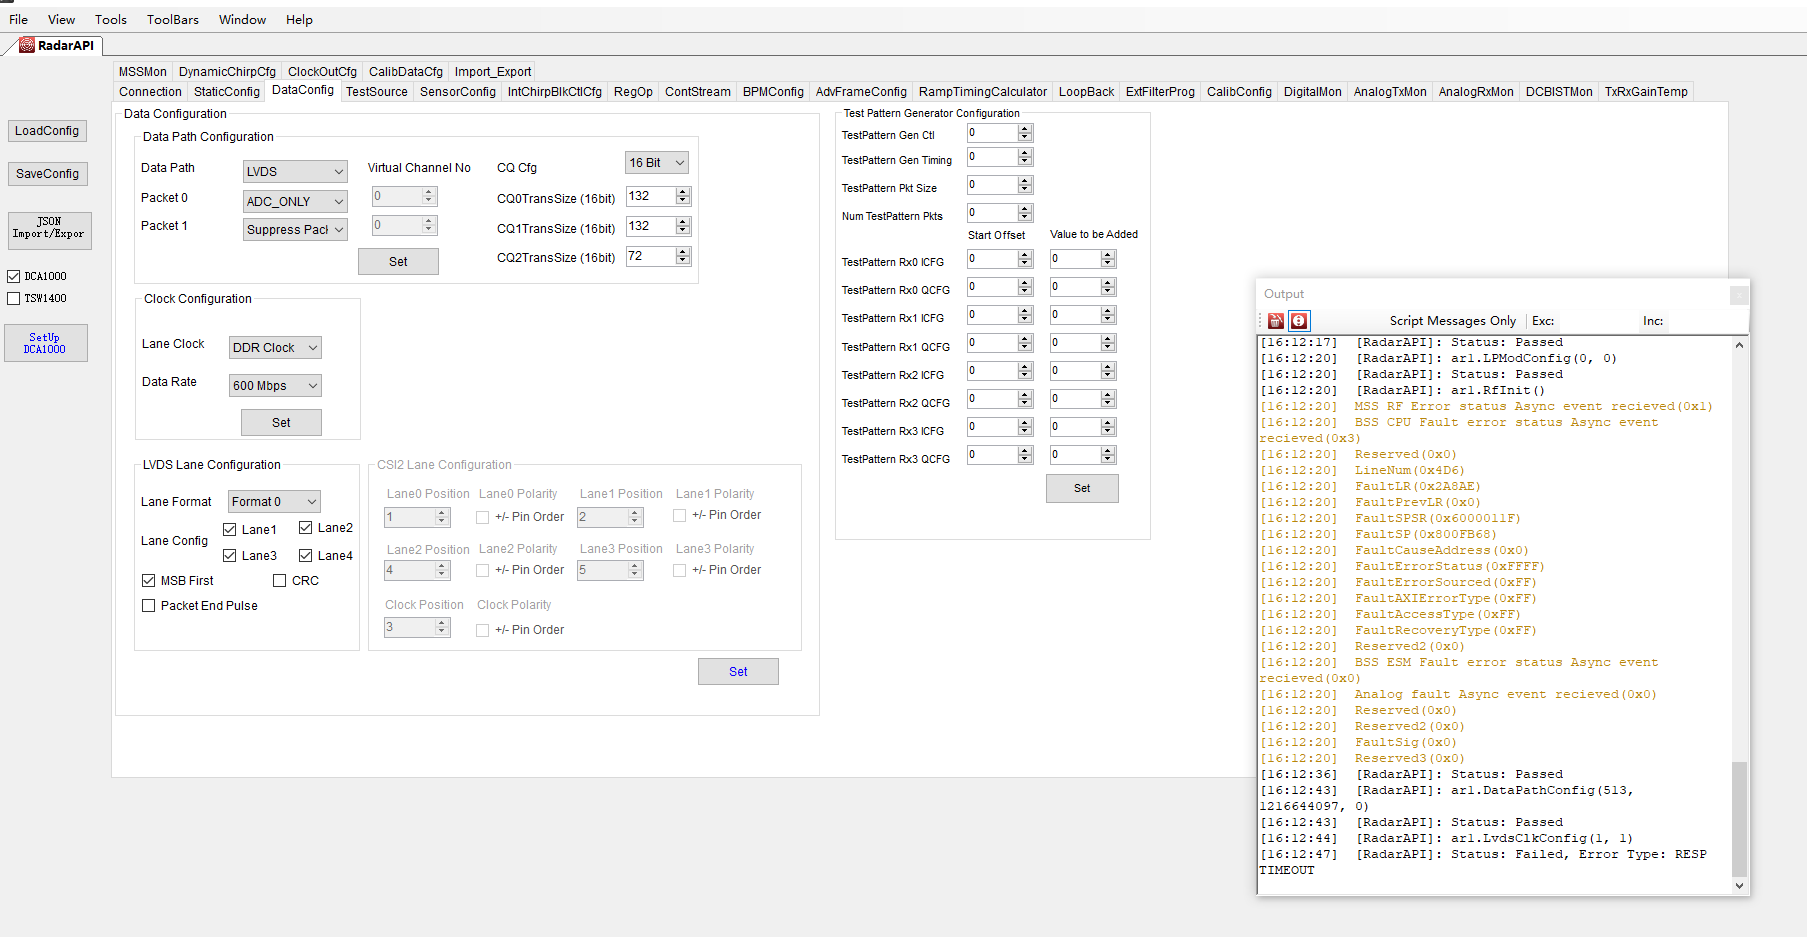The image size is (1807, 937).
Task: Enable the Packet End Pulse option
Action: (x=148, y=605)
